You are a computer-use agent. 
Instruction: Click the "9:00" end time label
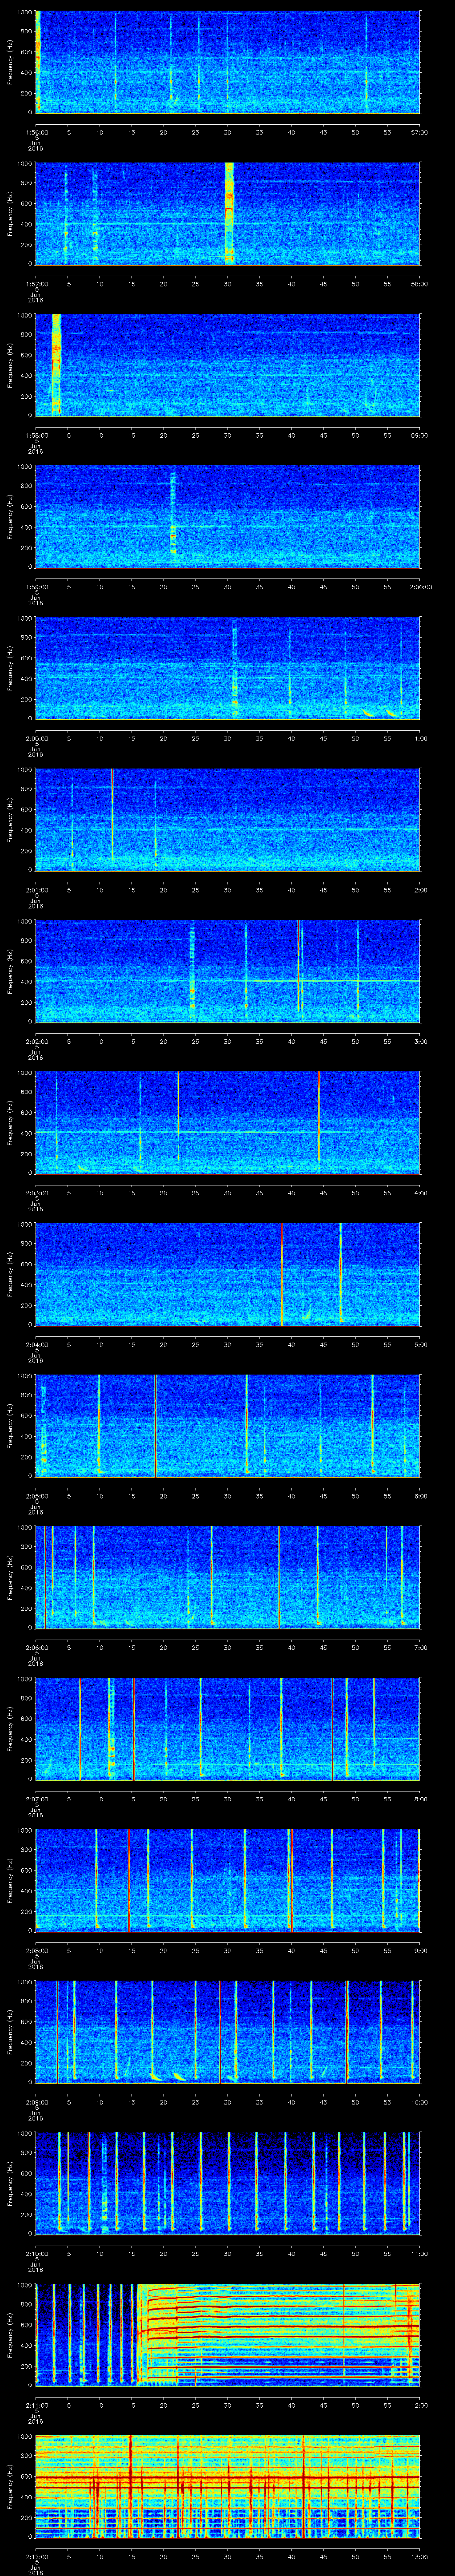420,1950
